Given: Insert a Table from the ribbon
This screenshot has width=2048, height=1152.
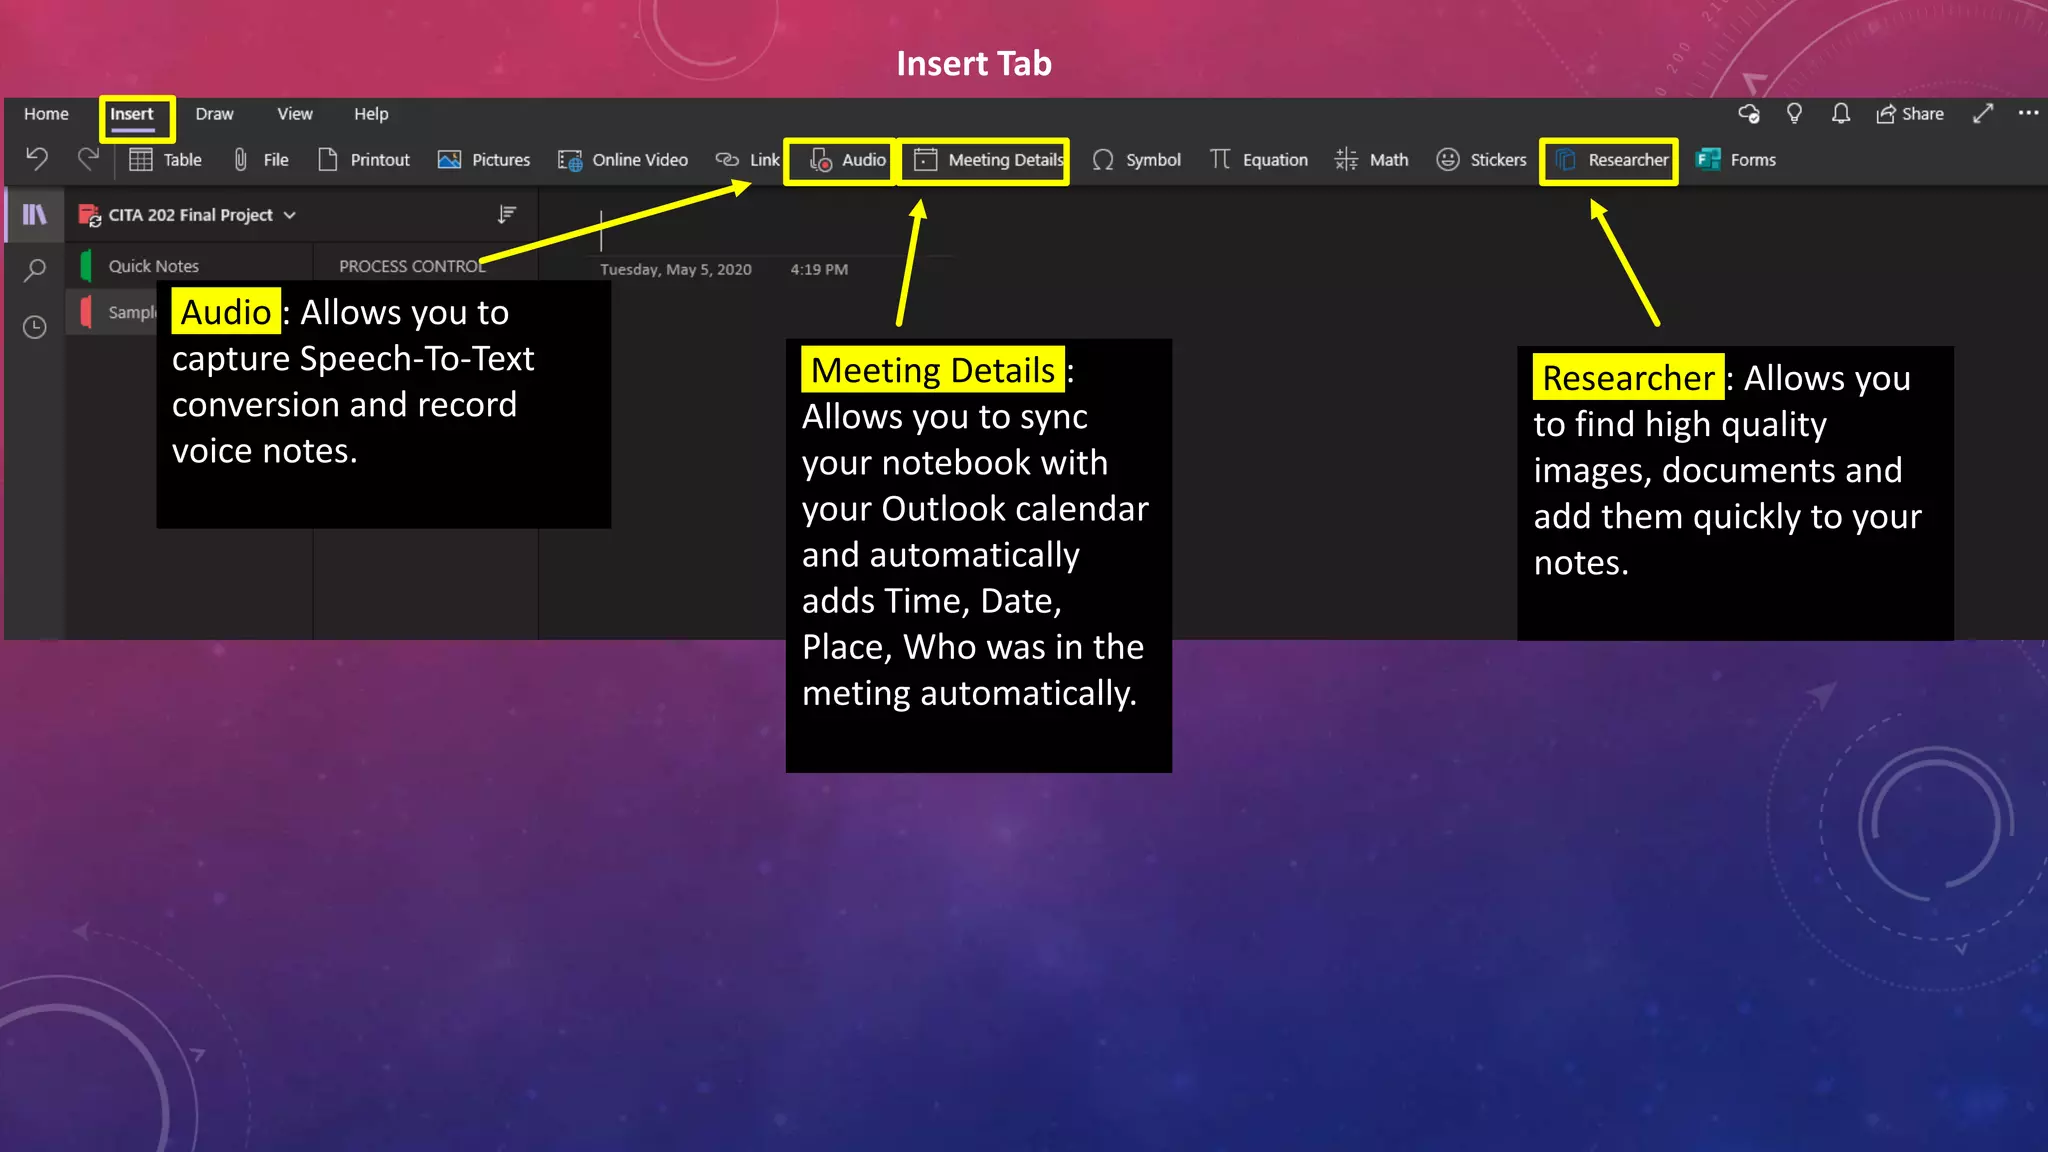Looking at the screenshot, I should coord(165,160).
